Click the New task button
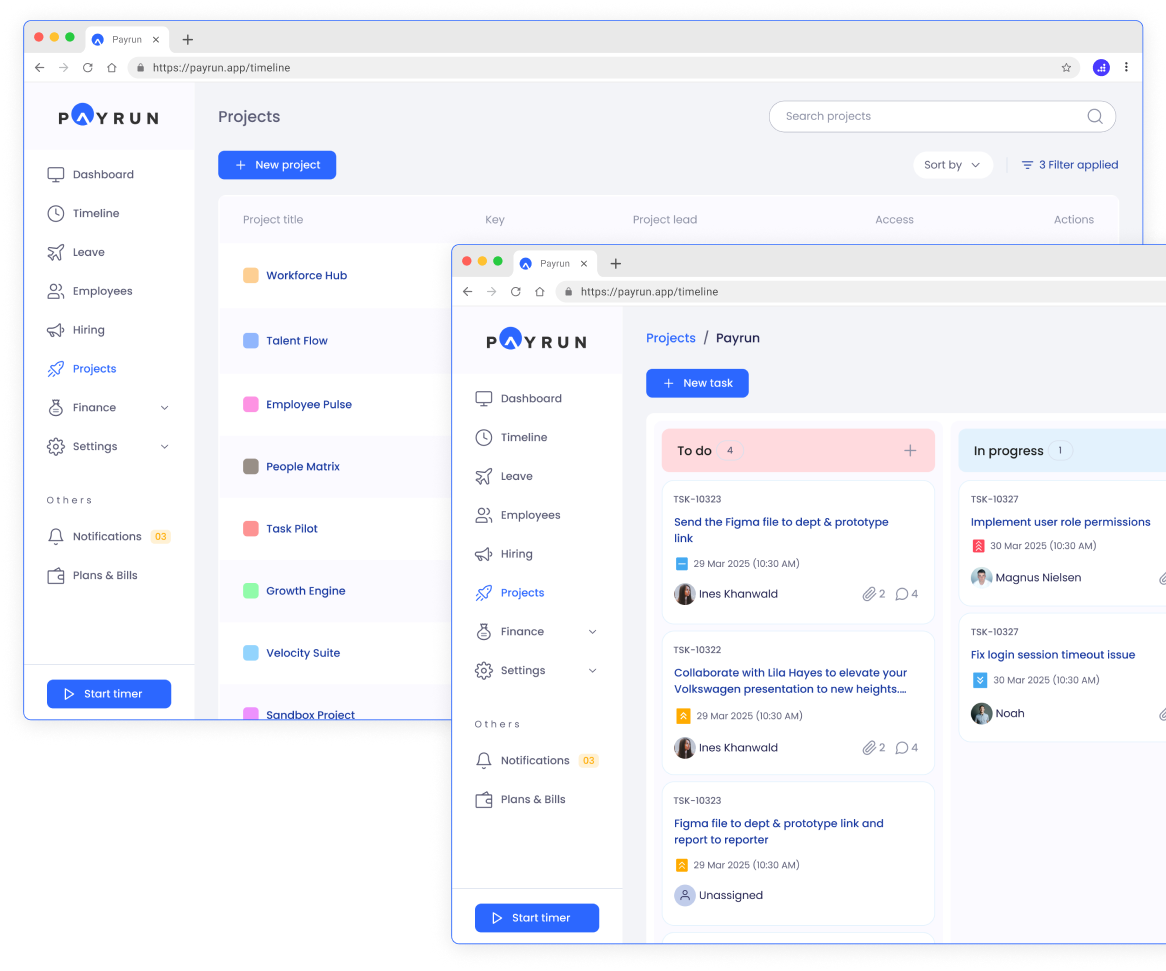The image size is (1166, 971). click(697, 383)
